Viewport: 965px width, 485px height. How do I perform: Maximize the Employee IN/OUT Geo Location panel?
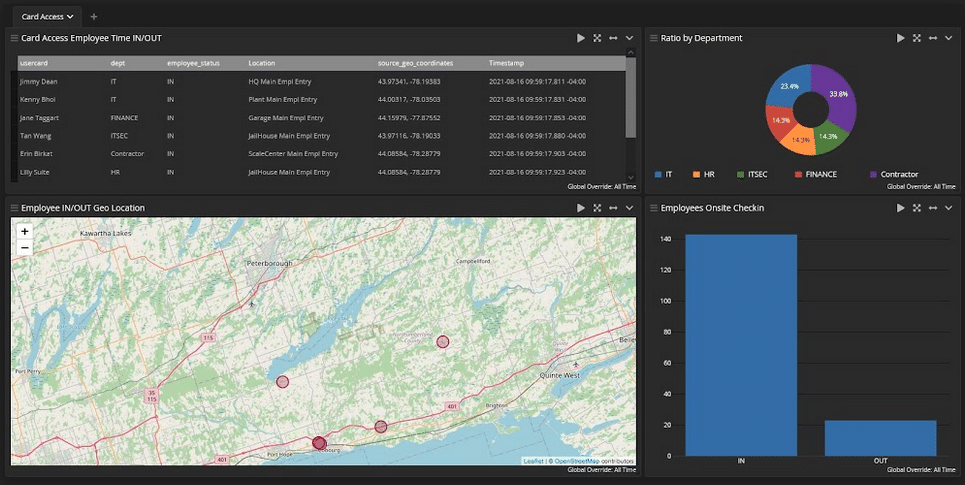point(597,208)
